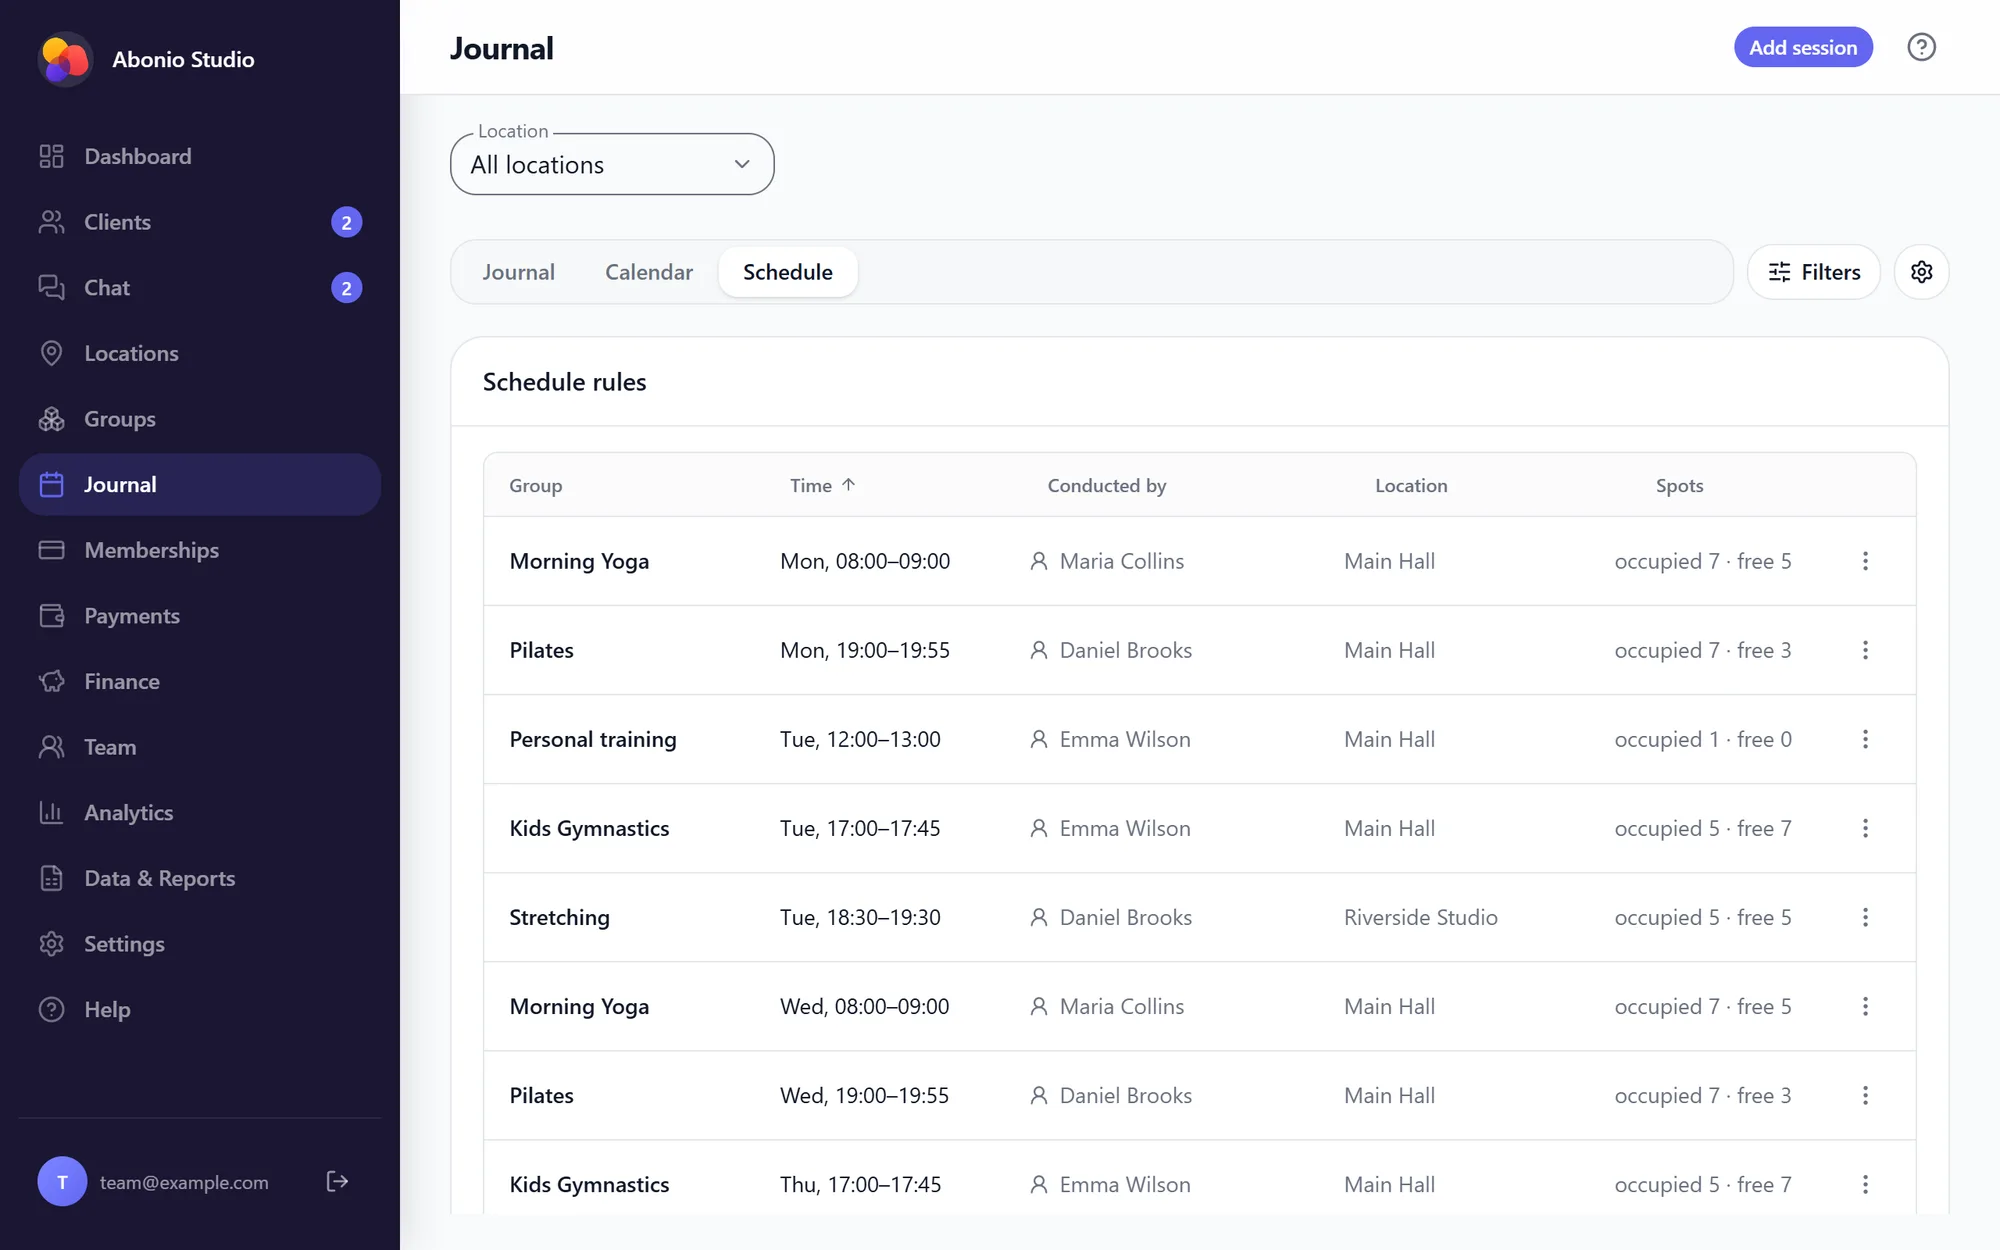Image resolution: width=2000 pixels, height=1250 pixels.
Task: Open the Filters button
Action: 1814,272
